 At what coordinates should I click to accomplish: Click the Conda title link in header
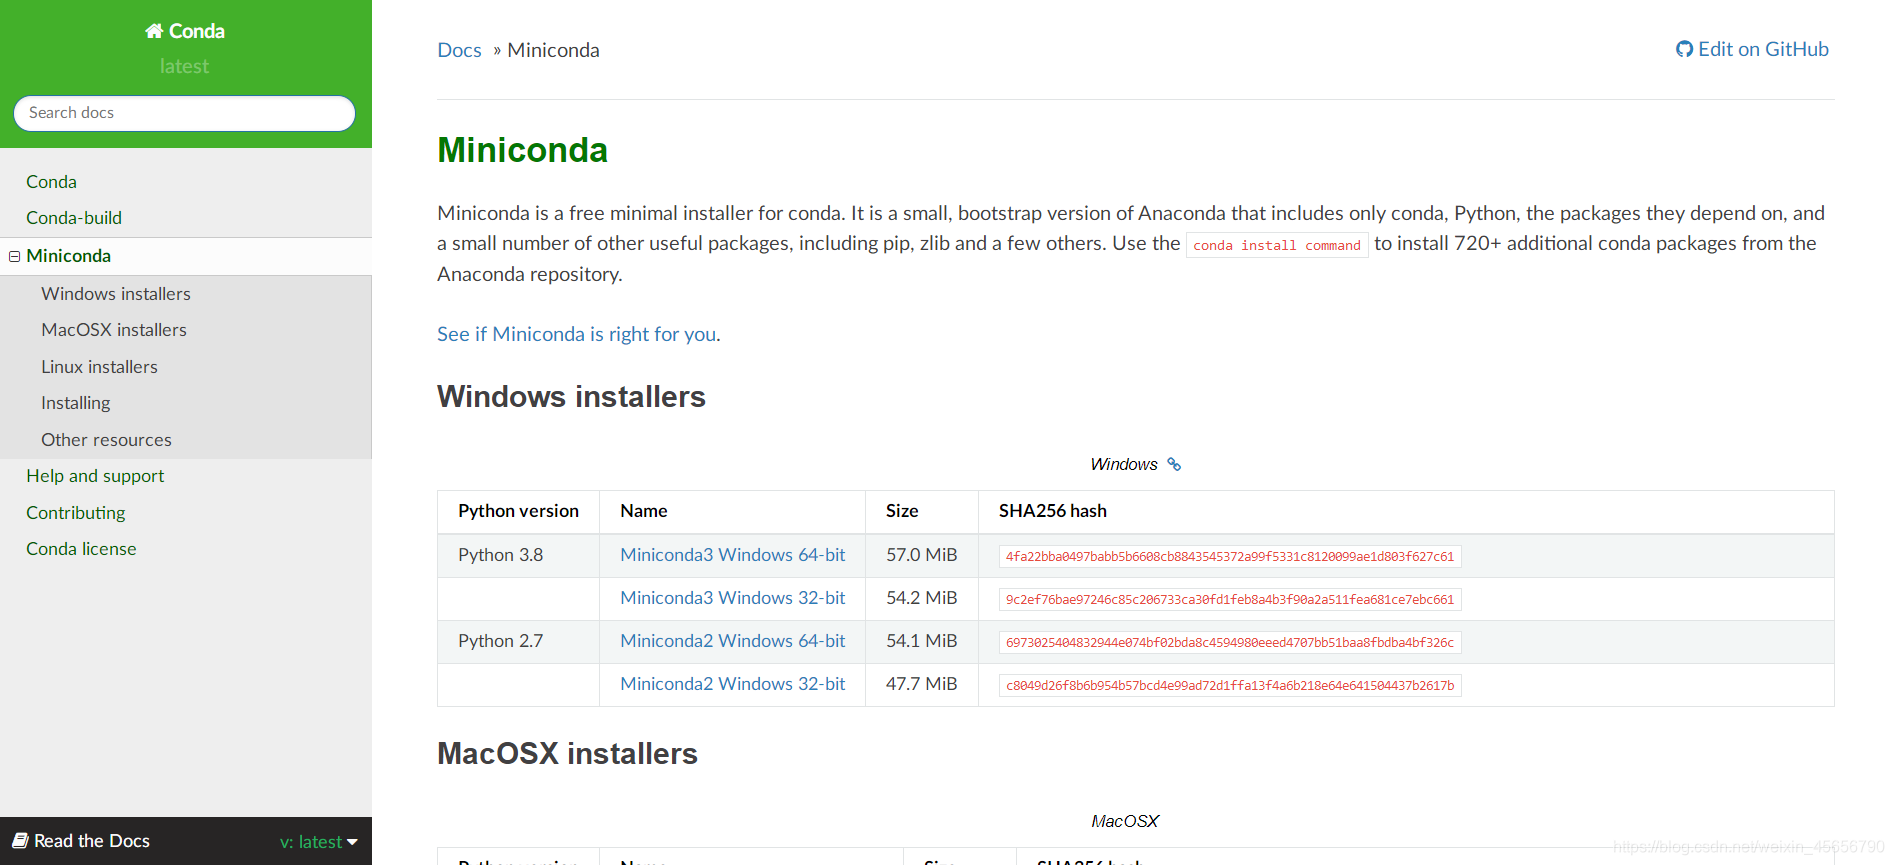tap(197, 31)
